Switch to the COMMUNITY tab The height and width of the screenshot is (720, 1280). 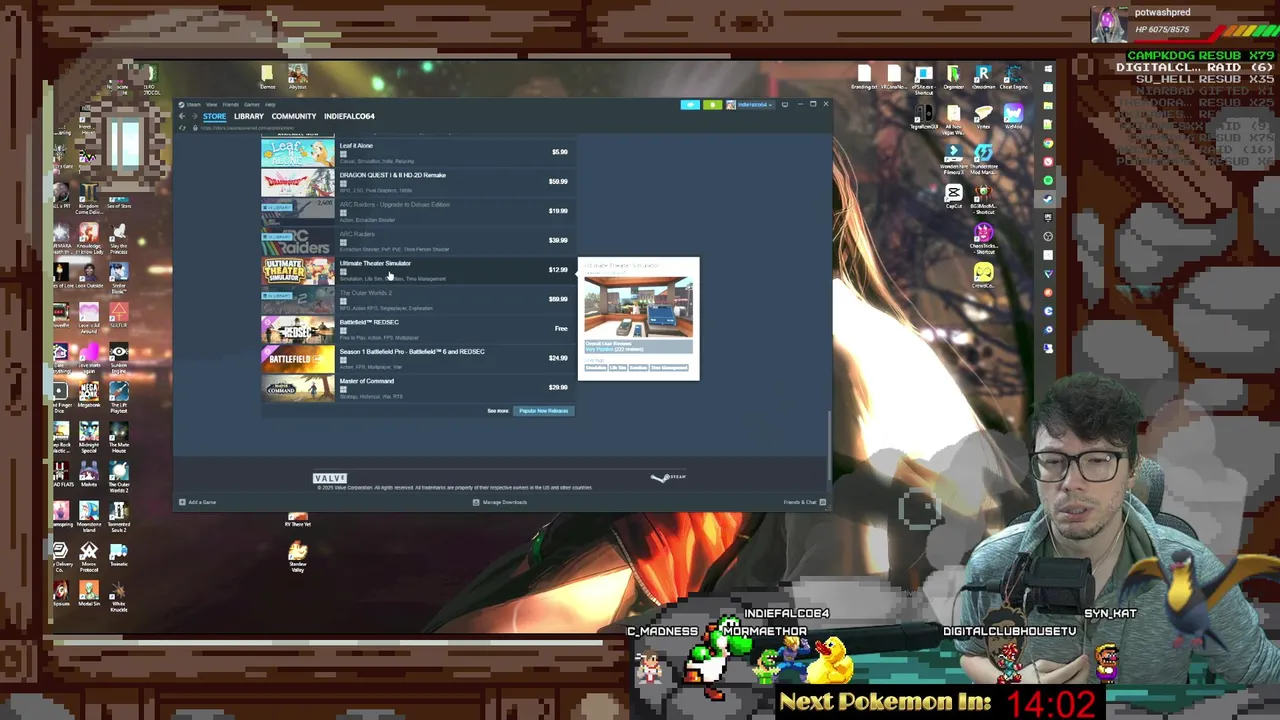pos(294,116)
